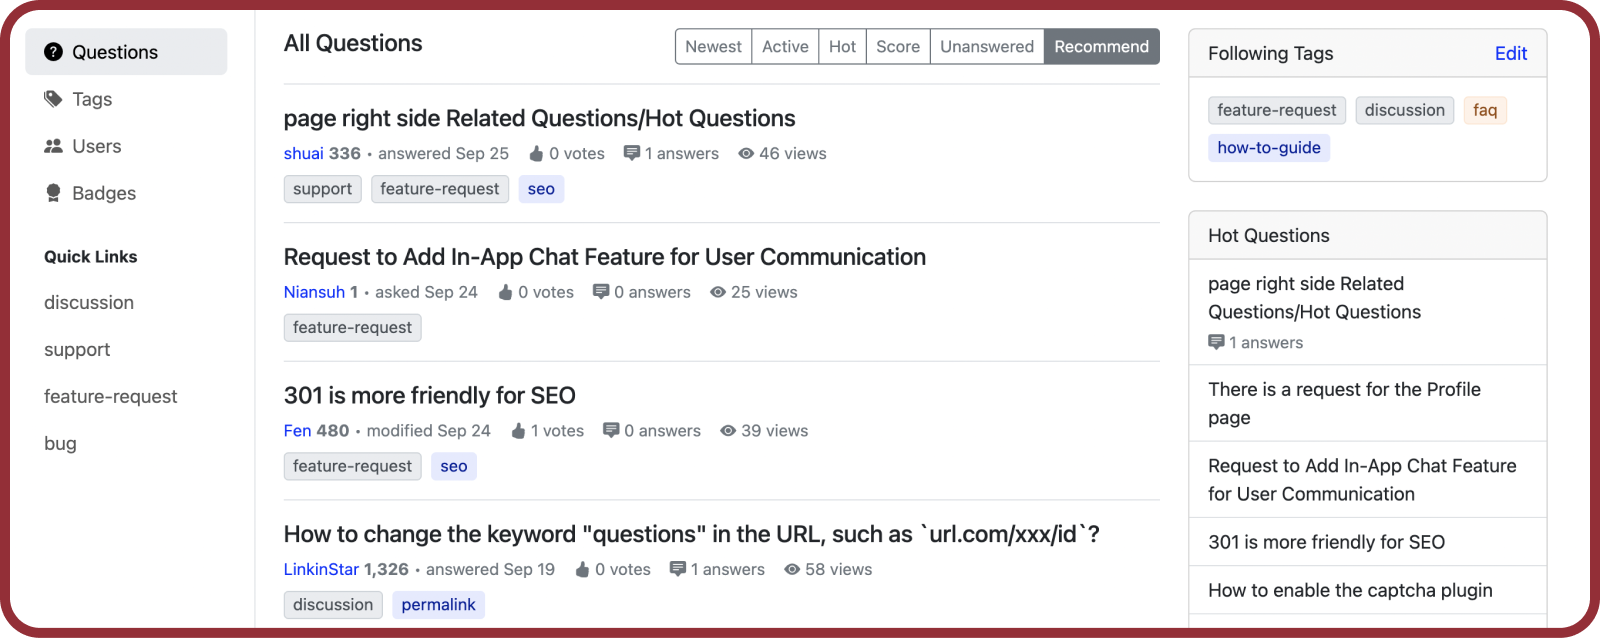Click the faq tag in Following Tags
The image size is (1600, 638).
click(x=1485, y=110)
